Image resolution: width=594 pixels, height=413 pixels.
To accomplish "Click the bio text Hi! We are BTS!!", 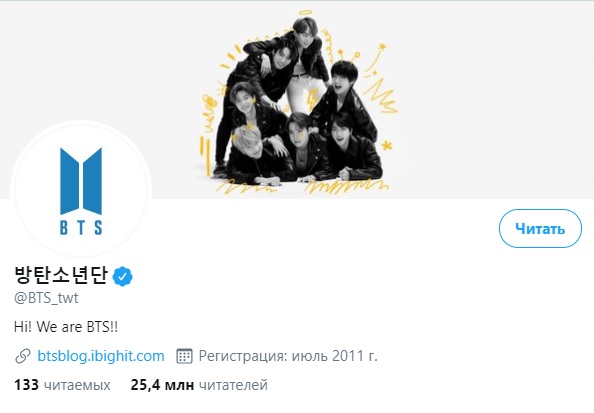I will 66,327.
